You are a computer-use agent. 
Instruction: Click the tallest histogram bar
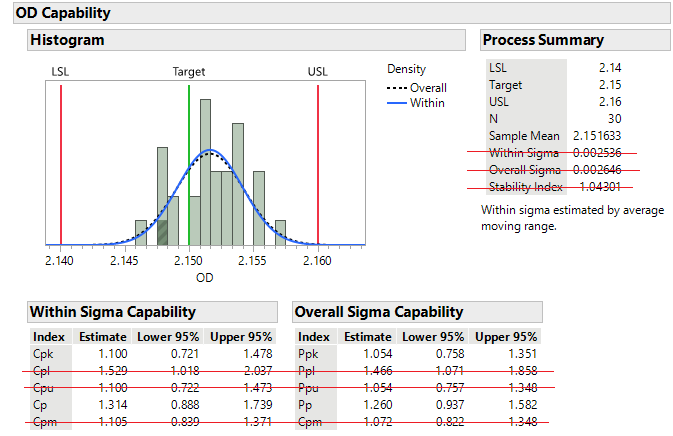tap(205, 170)
